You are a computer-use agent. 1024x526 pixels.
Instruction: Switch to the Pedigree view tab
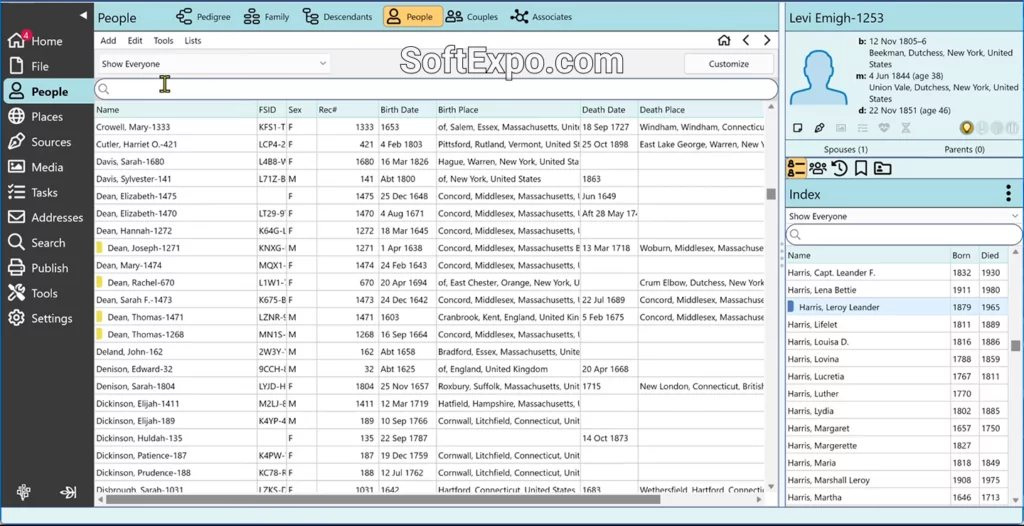pos(203,17)
